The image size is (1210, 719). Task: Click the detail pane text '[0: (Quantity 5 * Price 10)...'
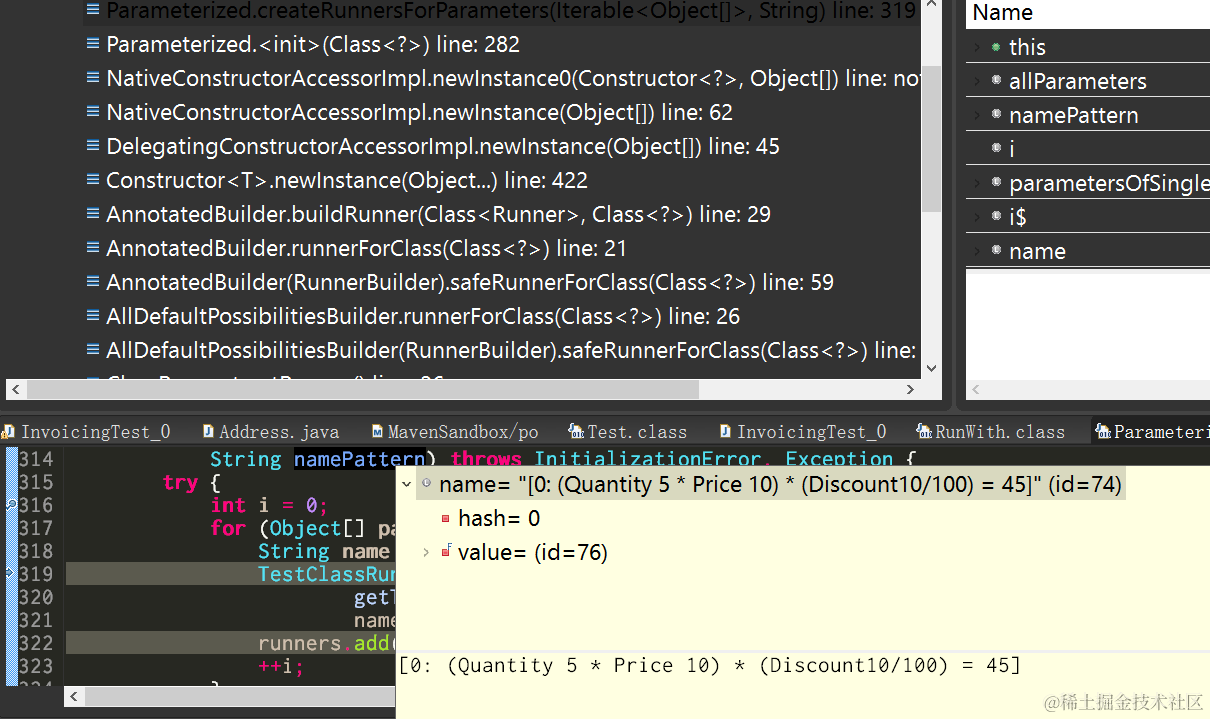[710, 665]
